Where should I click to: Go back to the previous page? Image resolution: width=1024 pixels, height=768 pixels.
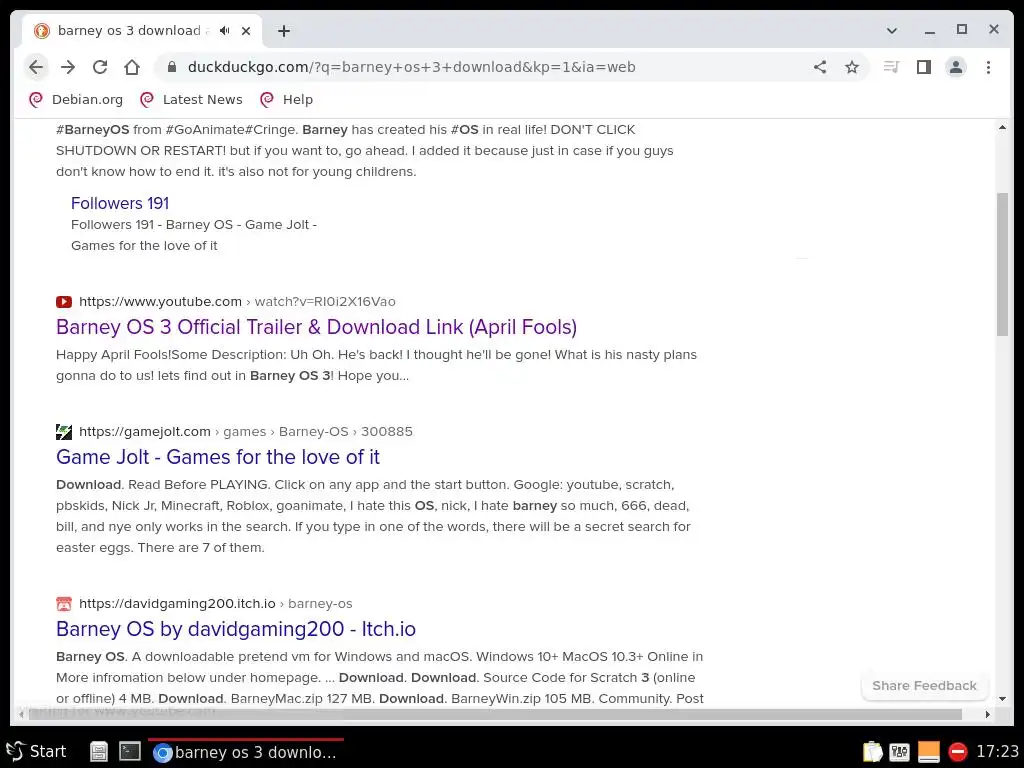36,67
